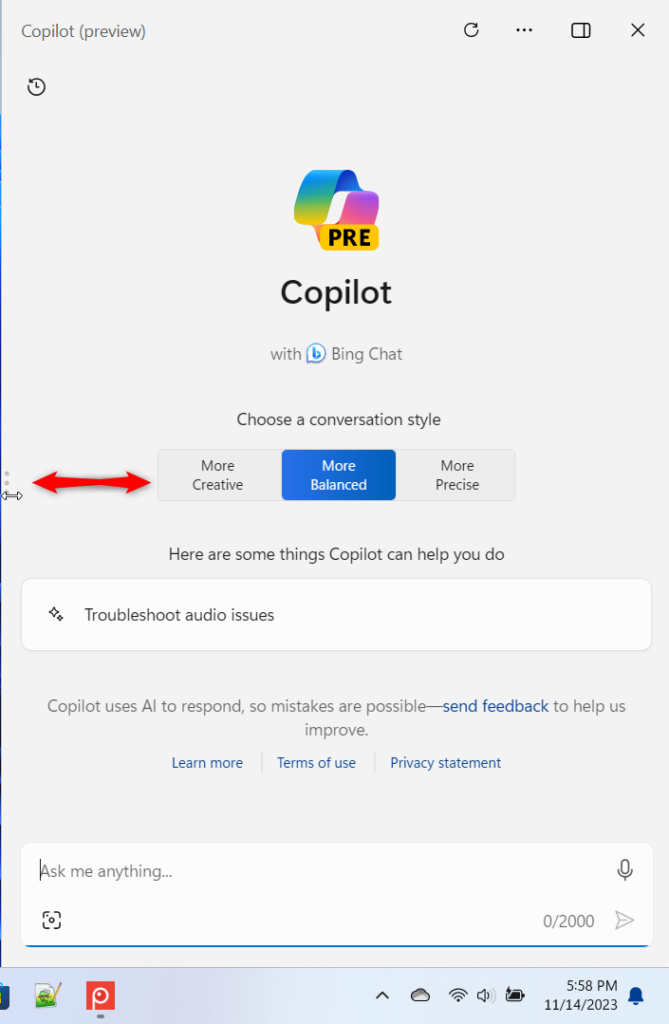This screenshot has height=1024, width=669.
Task: Open the Privacy statement link
Action: pos(446,763)
